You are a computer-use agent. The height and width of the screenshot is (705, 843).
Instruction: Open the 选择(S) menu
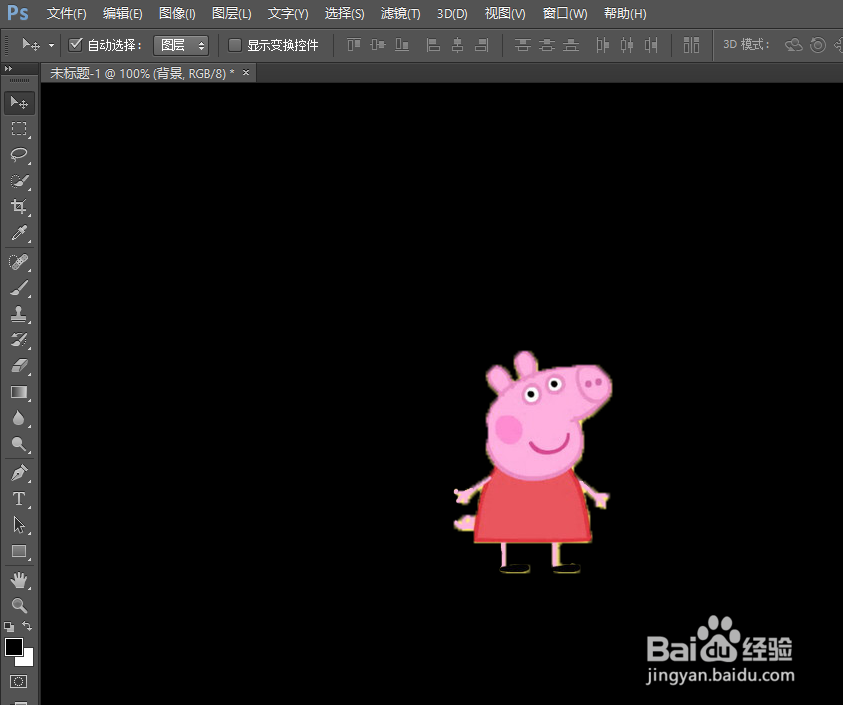point(345,13)
